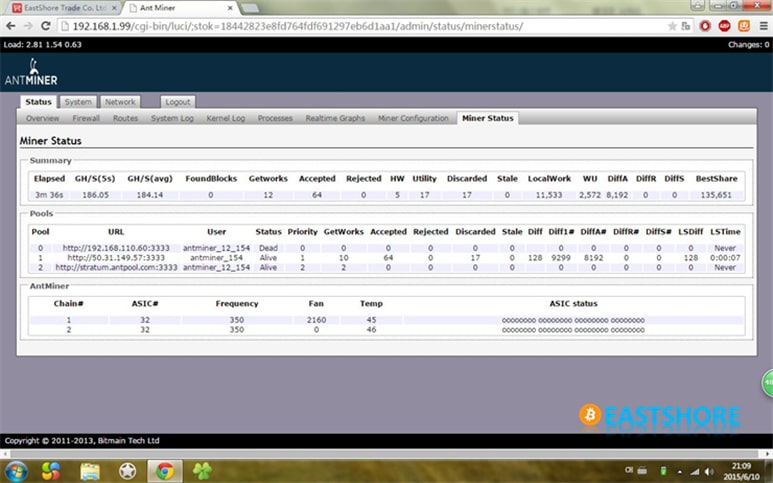Screen dimensions: 773x483
Task: Bookmark page with the star icon
Action: coord(672,26)
